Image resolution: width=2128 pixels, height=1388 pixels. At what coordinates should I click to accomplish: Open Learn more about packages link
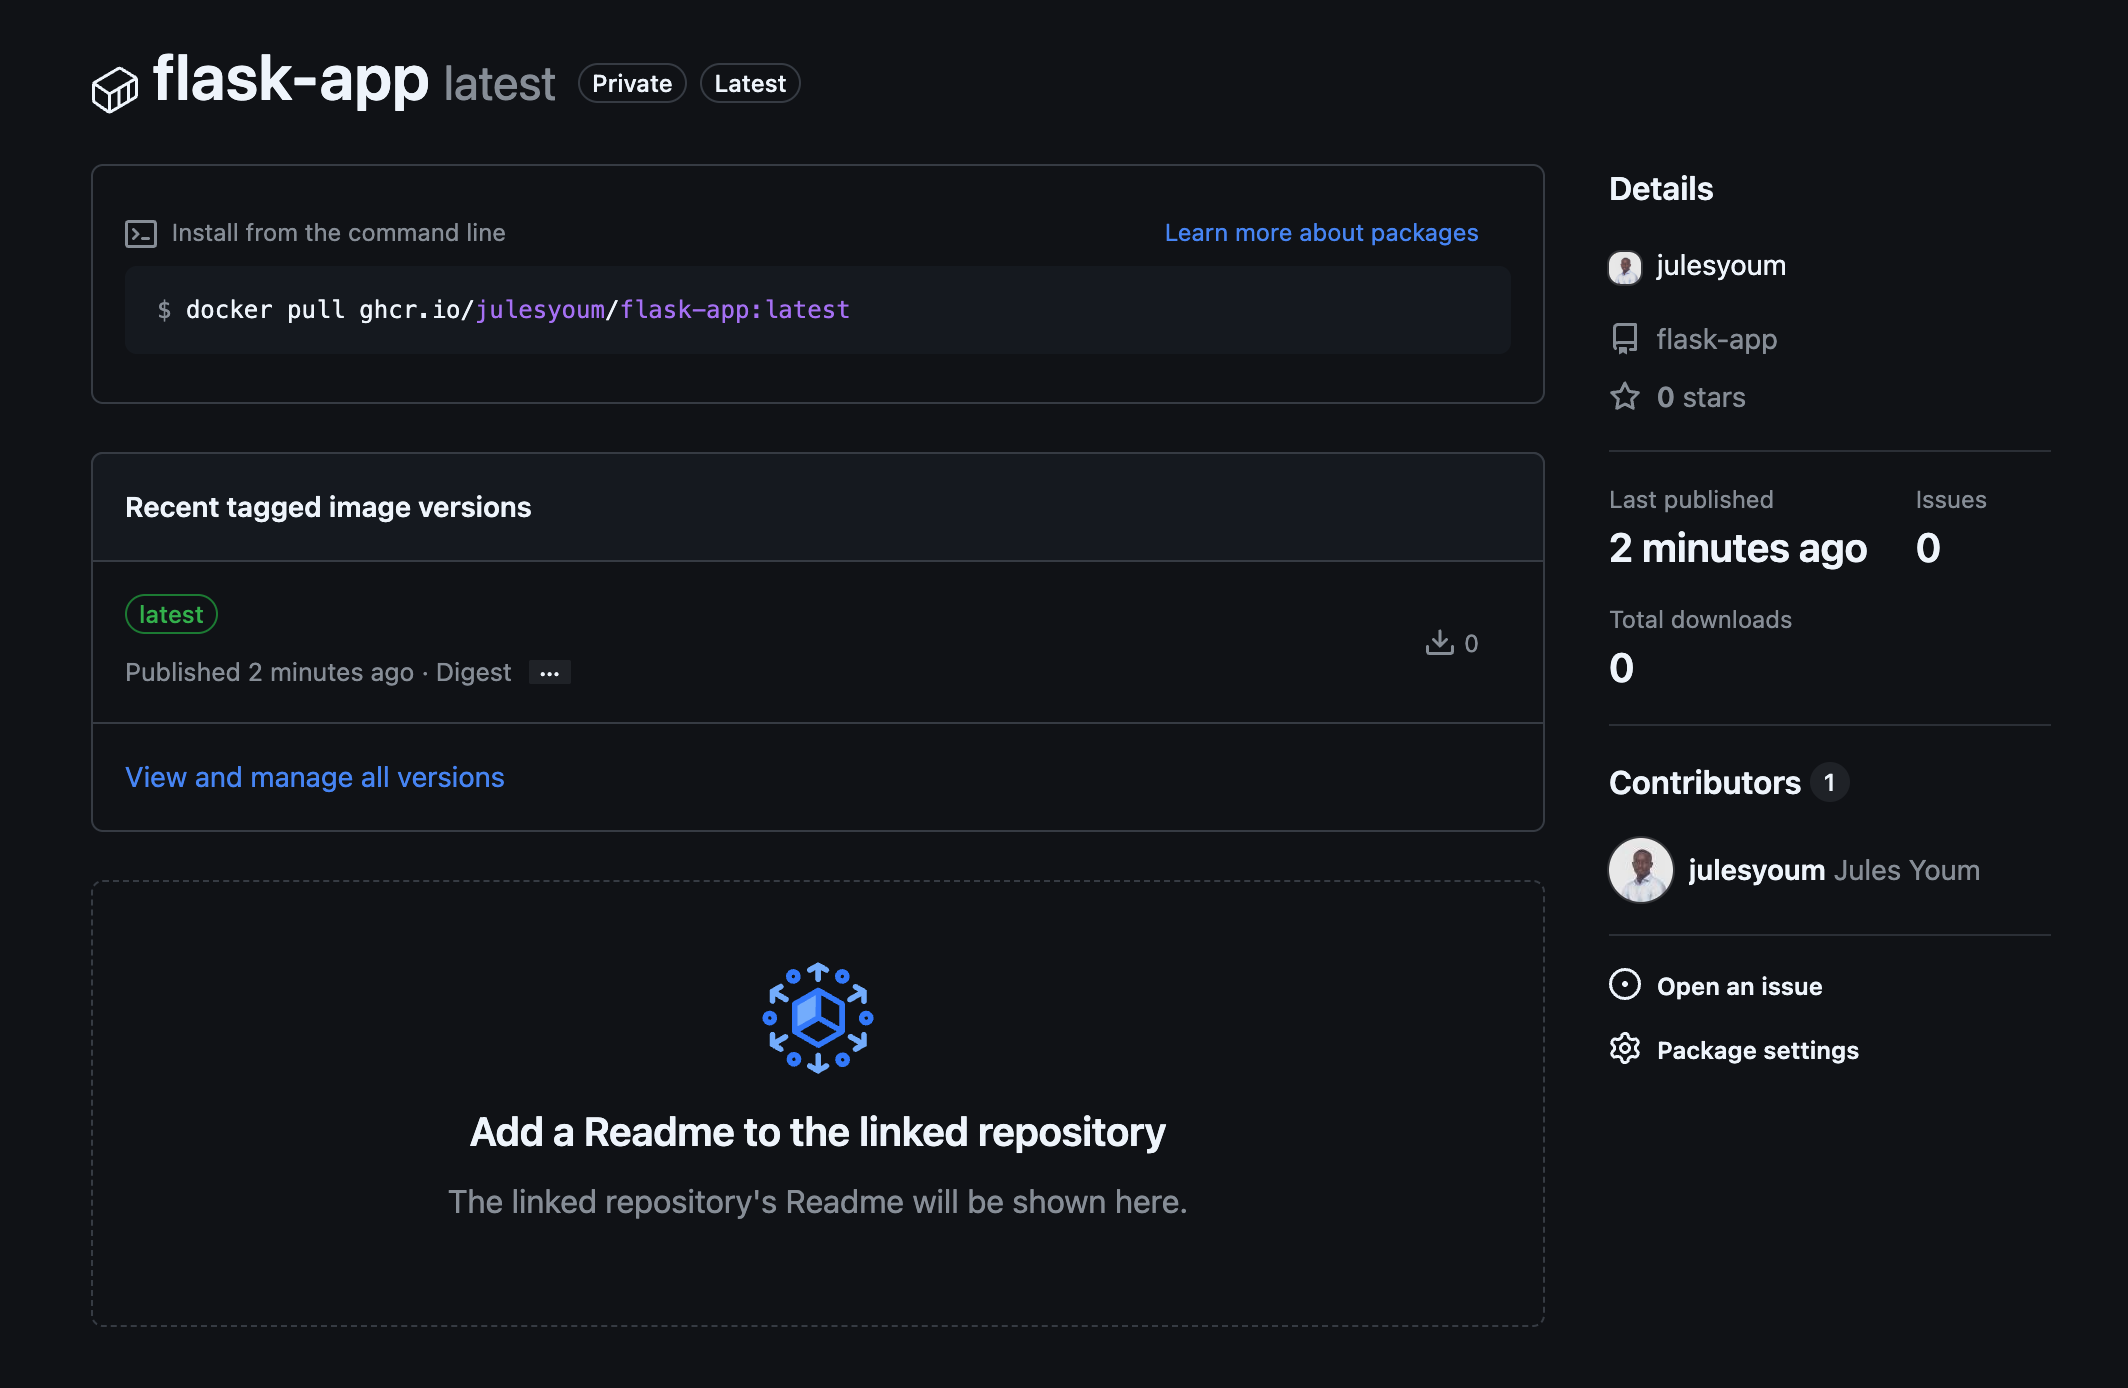coord(1321,233)
